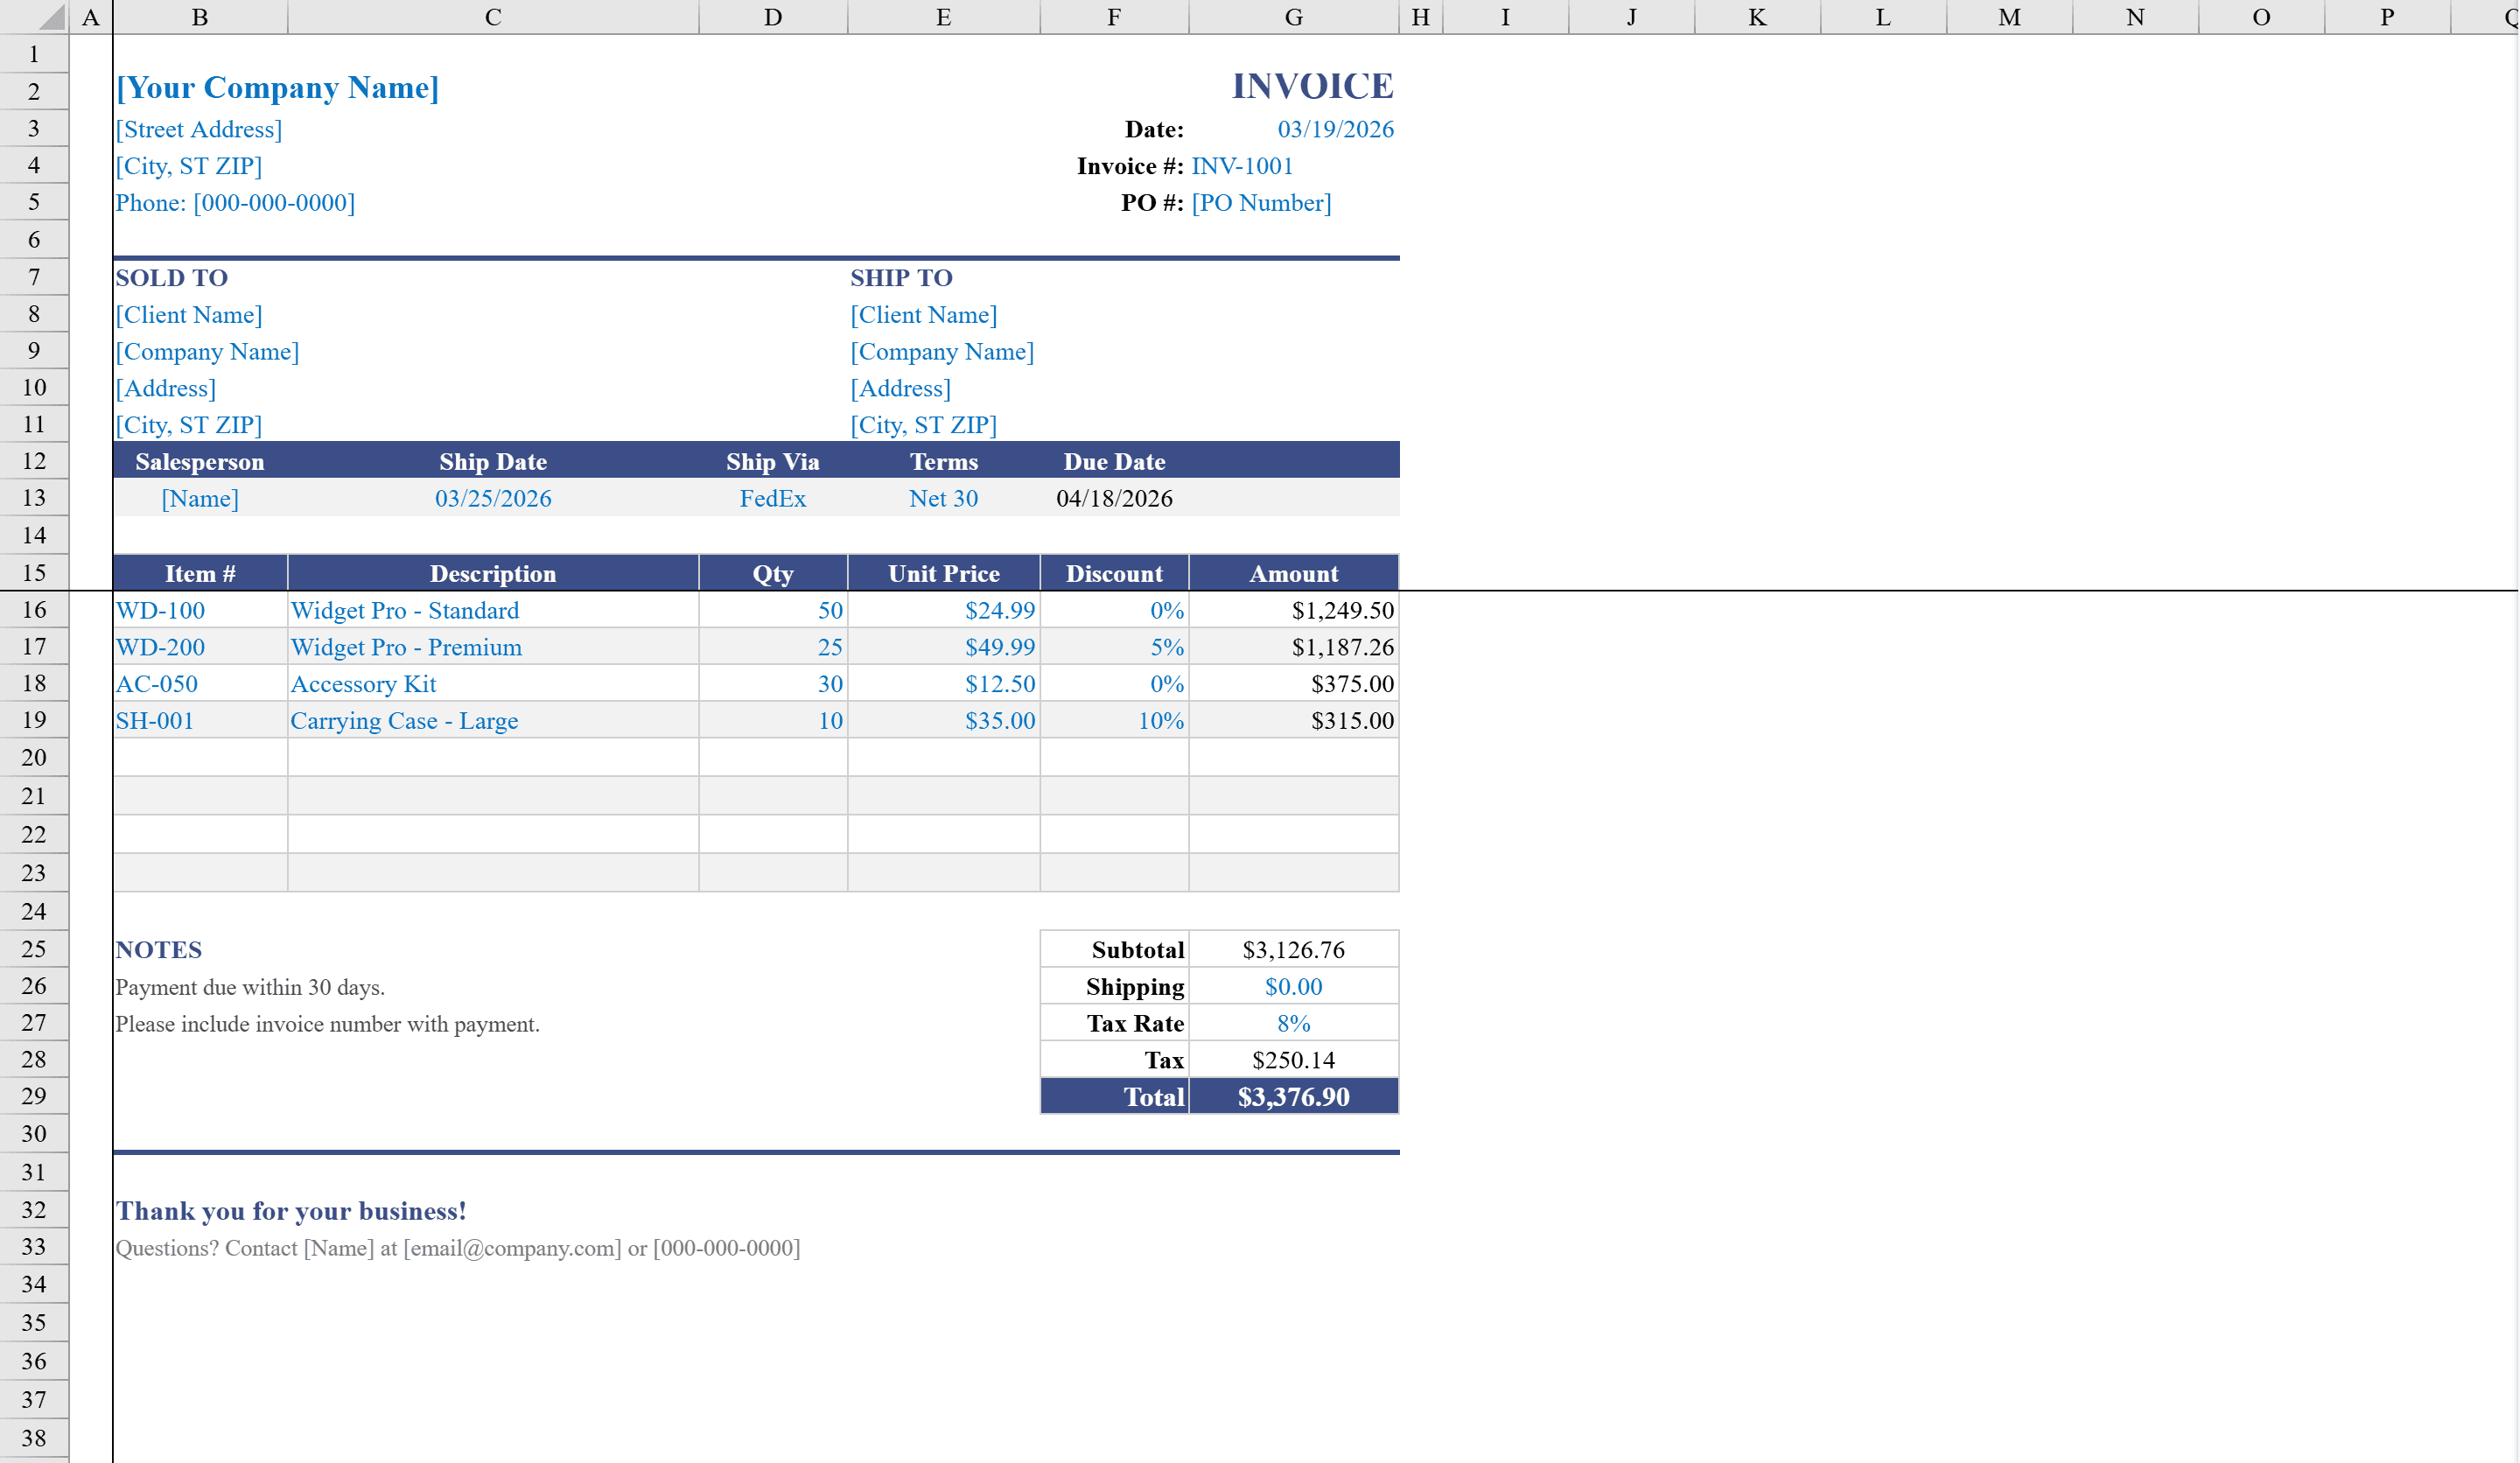Click Widget Pro - Premium description
The height and width of the screenshot is (1463, 2520).
click(x=493, y=647)
